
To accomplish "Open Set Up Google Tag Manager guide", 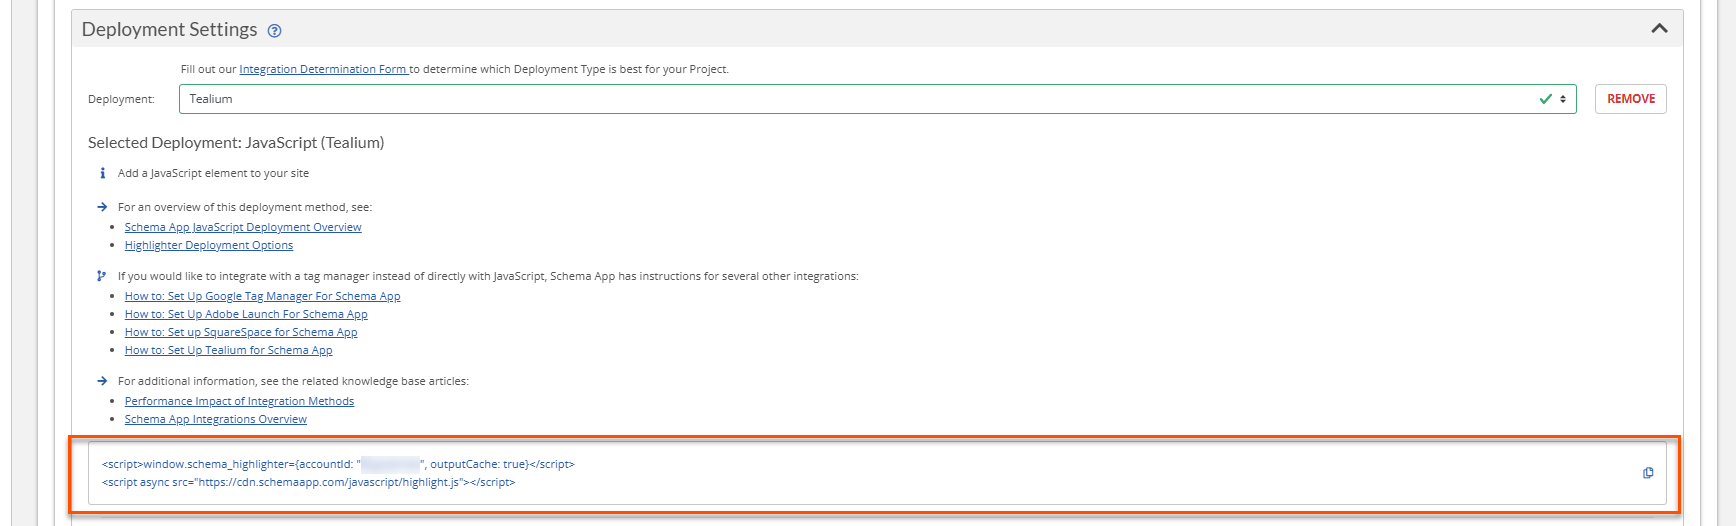I will [x=262, y=296].
